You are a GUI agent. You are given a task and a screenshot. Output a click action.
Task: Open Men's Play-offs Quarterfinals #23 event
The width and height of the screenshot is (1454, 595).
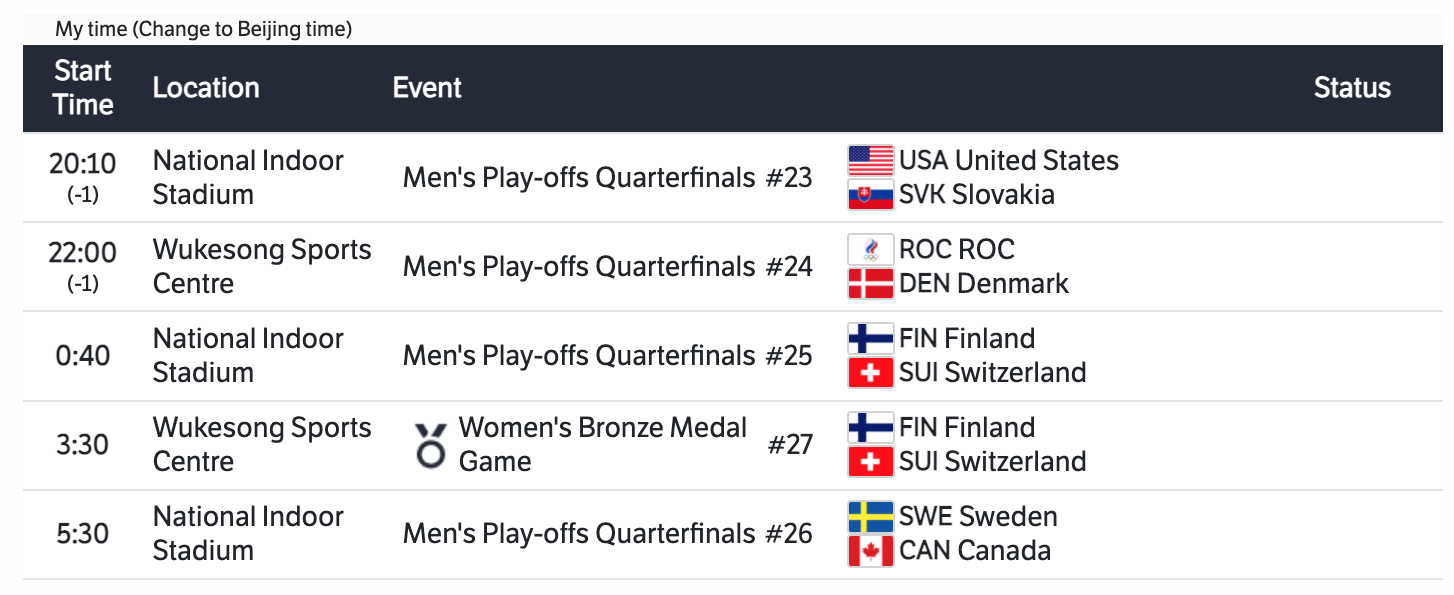pos(607,178)
